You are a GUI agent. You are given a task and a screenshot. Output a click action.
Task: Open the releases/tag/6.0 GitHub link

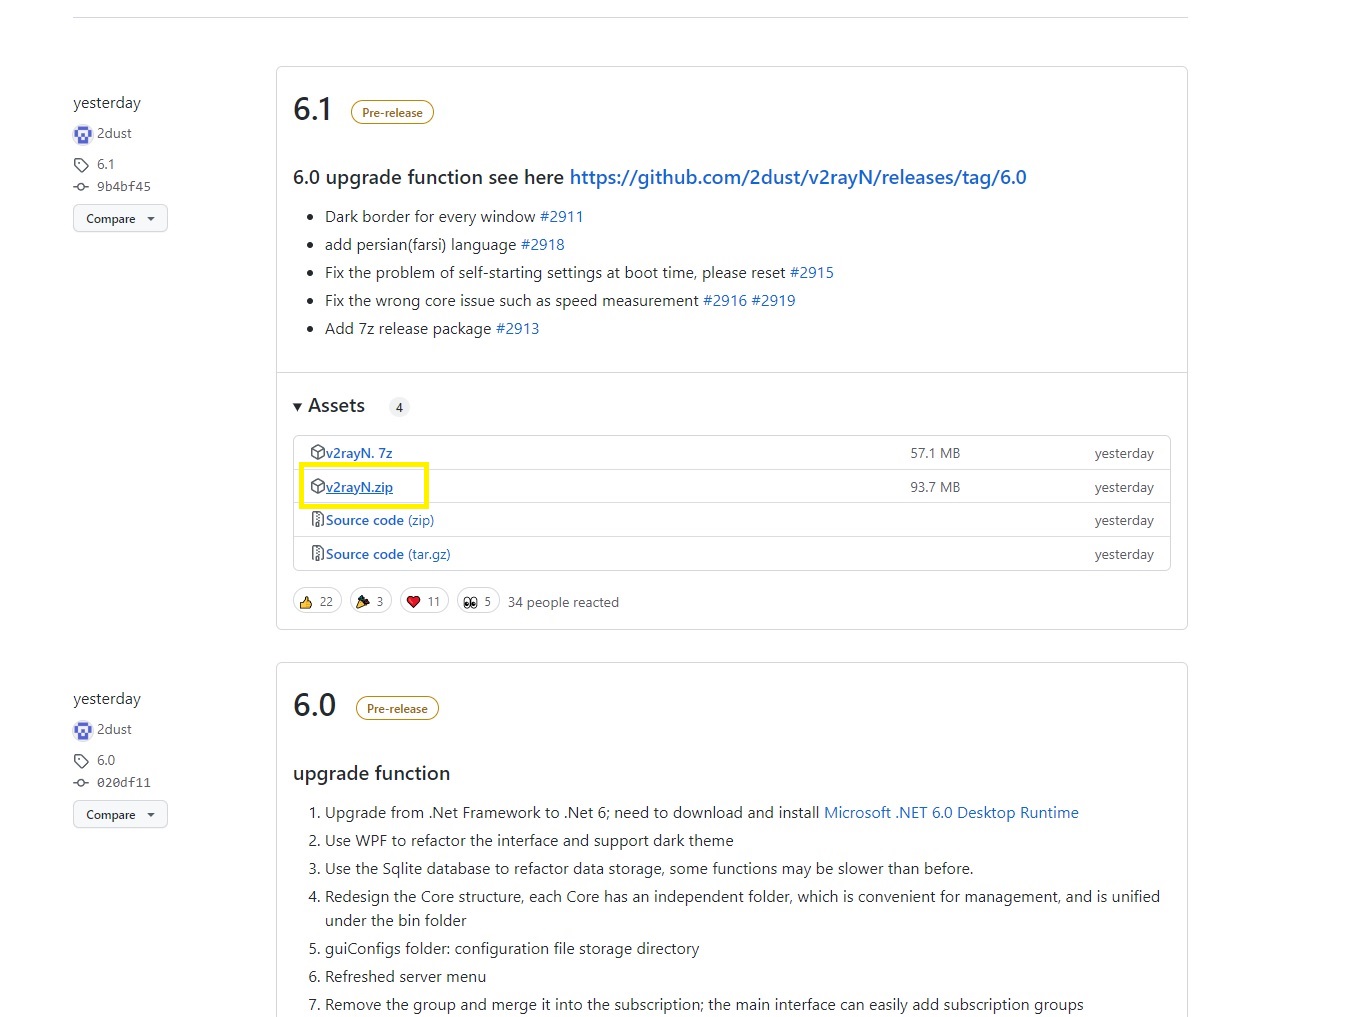(798, 177)
